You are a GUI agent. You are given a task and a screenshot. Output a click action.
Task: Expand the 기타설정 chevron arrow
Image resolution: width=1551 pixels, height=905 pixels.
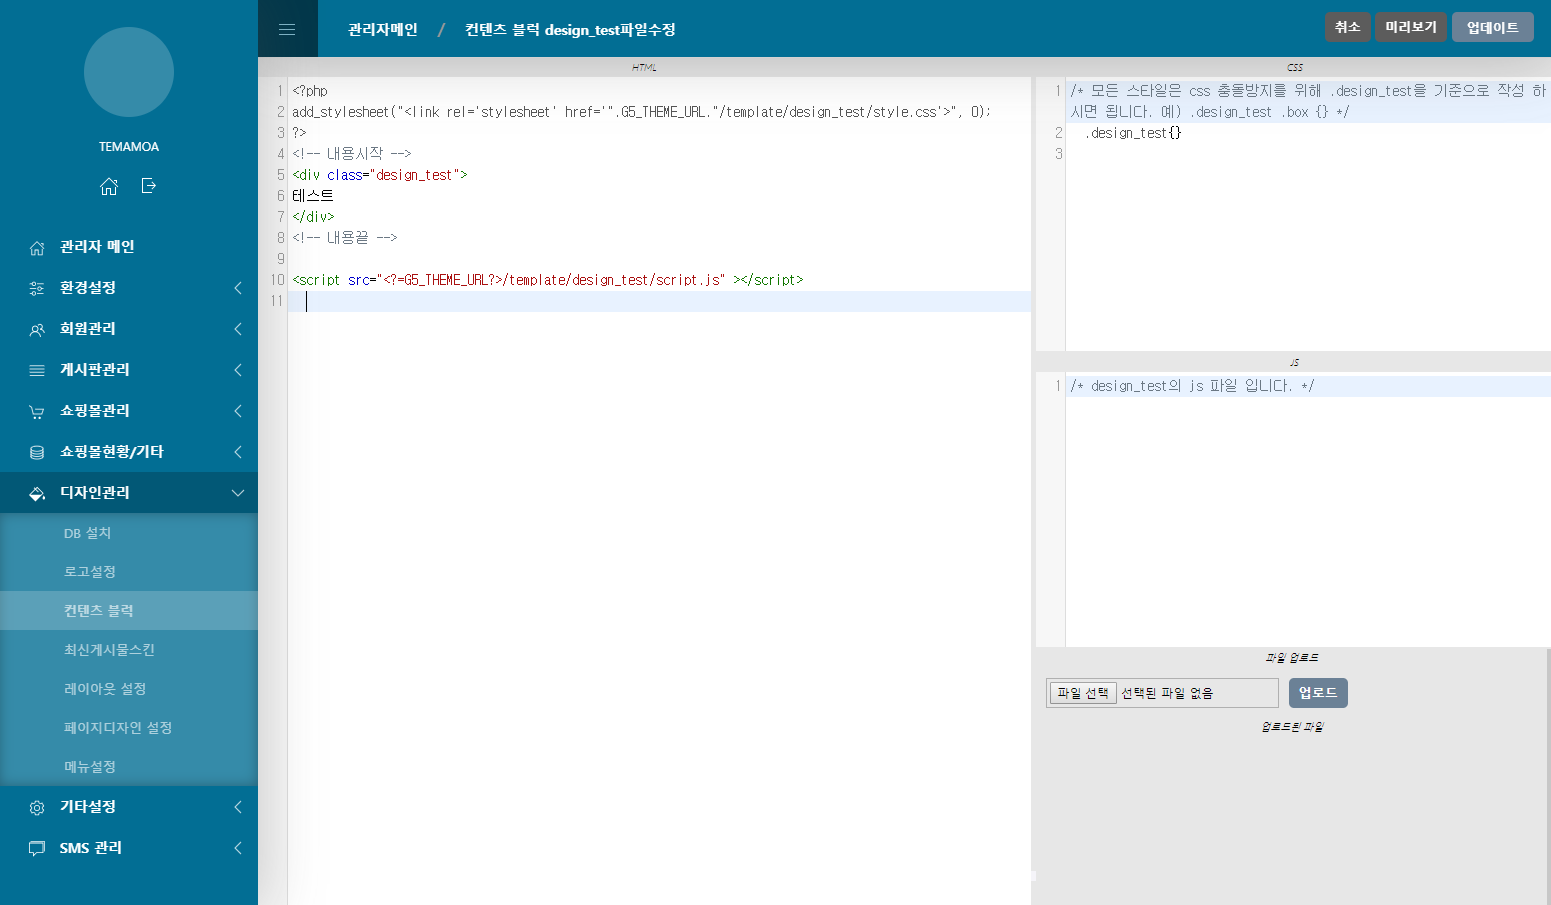click(238, 807)
